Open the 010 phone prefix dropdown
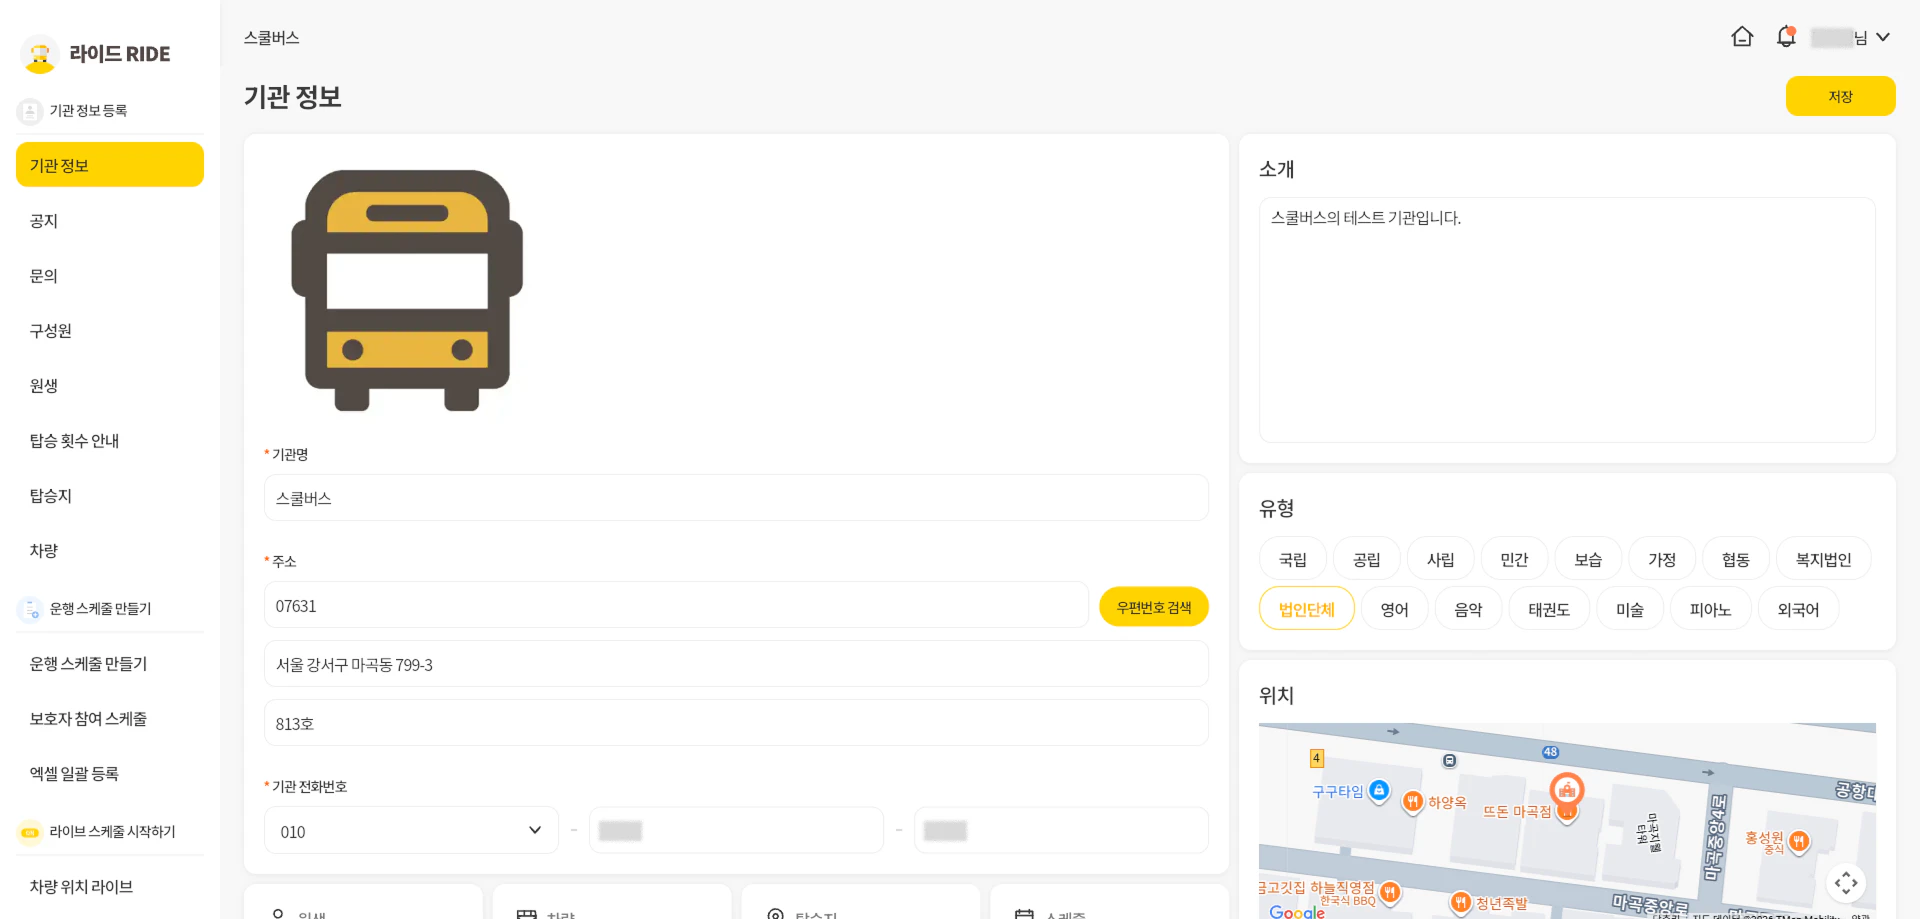The width and height of the screenshot is (1920, 919). tap(411, 831)
